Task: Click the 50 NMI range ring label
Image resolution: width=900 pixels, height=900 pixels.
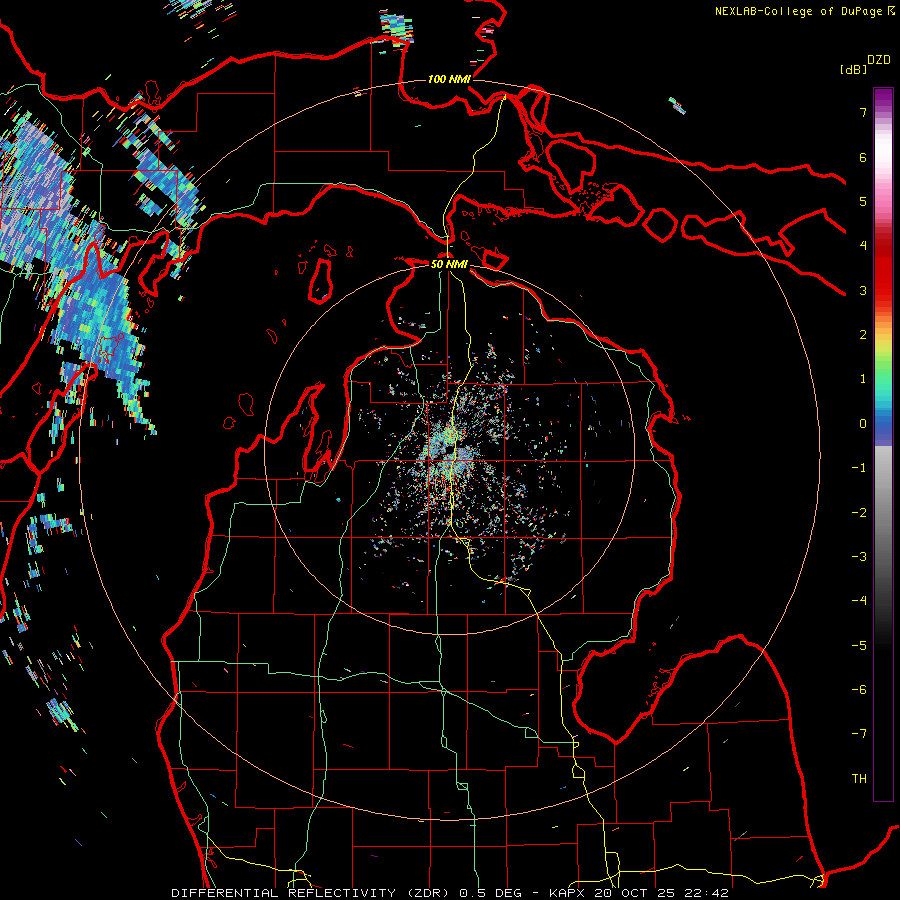Action: 449,264
